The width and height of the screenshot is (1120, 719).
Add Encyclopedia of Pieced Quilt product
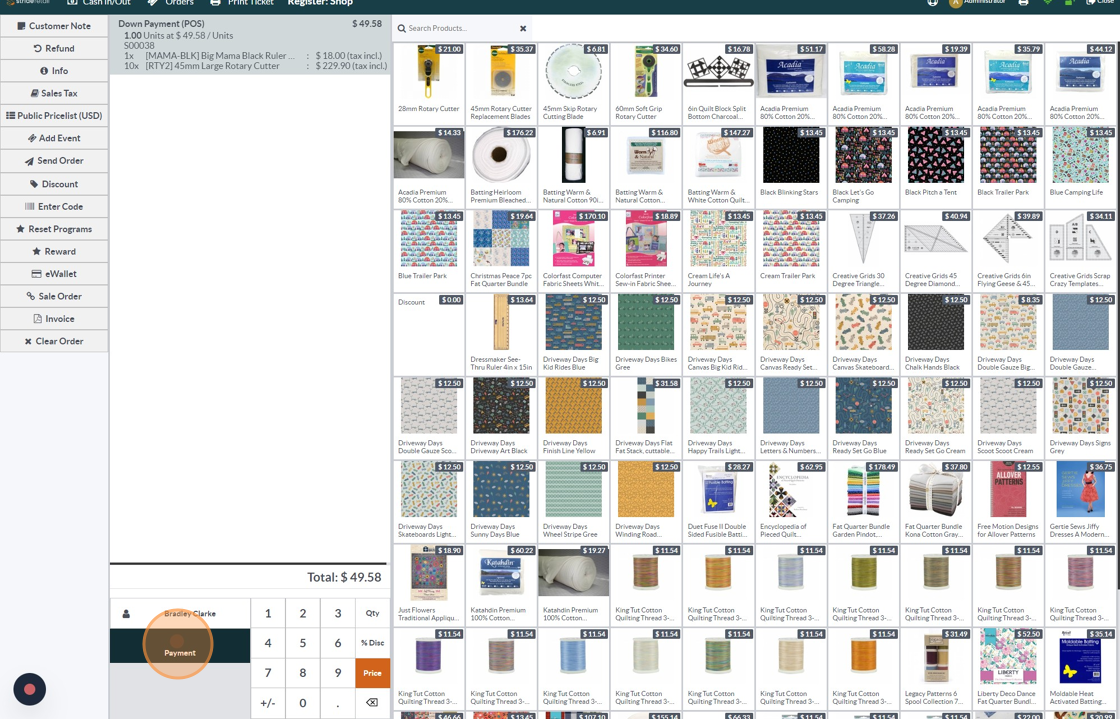[x=791, y=501]
